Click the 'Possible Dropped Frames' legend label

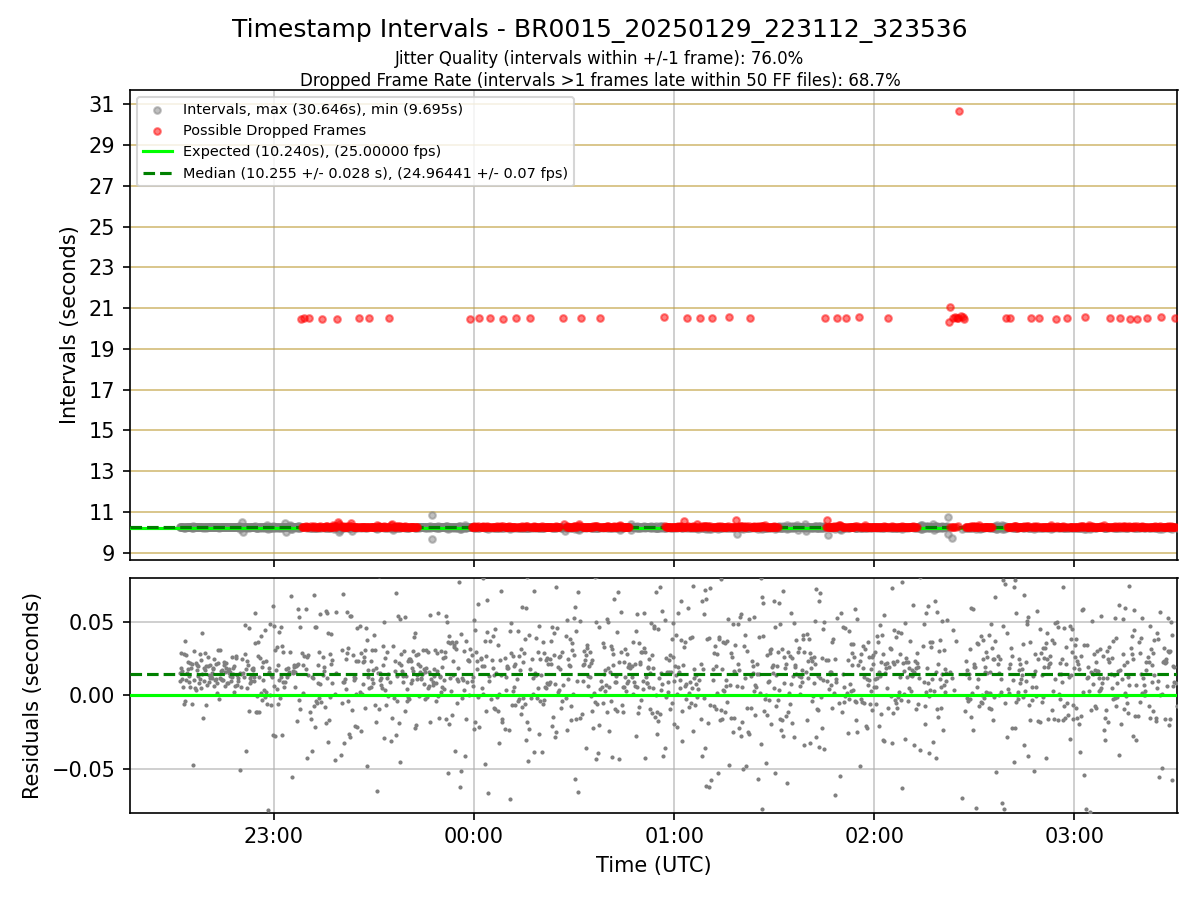pyautogui.click(x=274, y=130)
